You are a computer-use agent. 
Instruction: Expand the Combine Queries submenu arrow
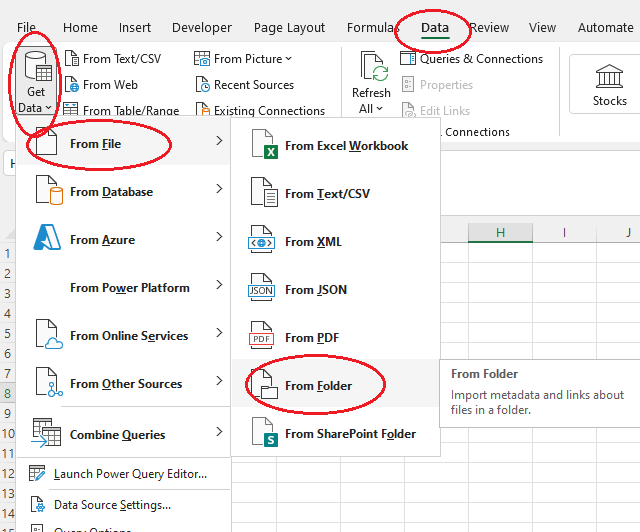click(219, 432)
